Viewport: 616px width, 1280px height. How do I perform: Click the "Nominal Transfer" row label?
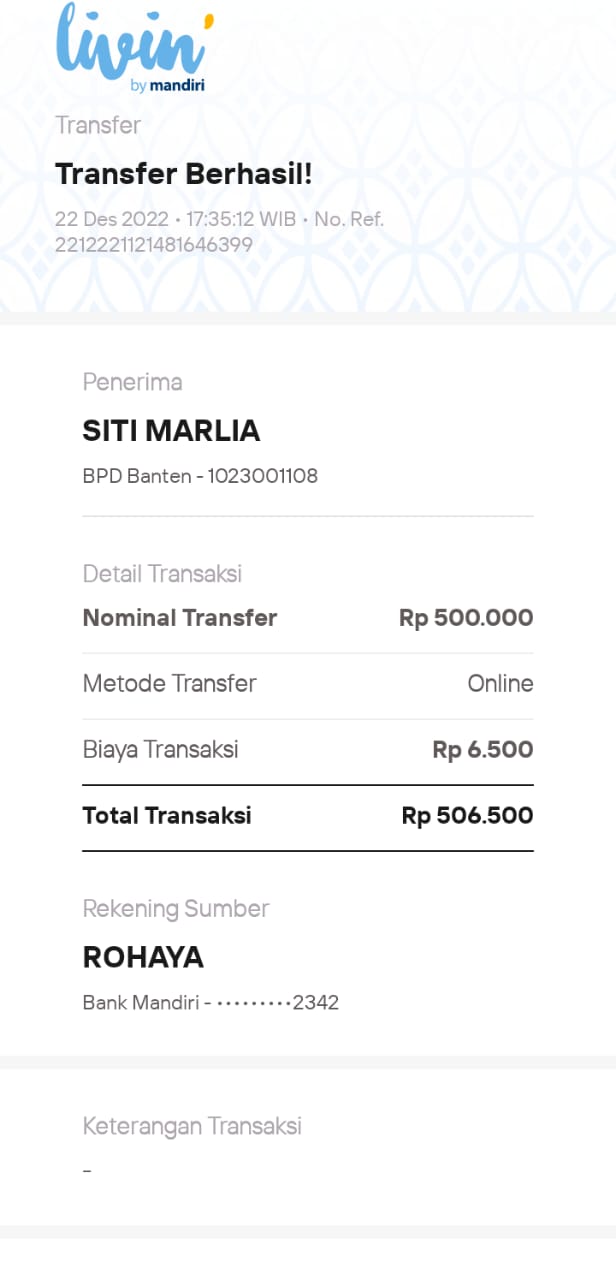179,618
